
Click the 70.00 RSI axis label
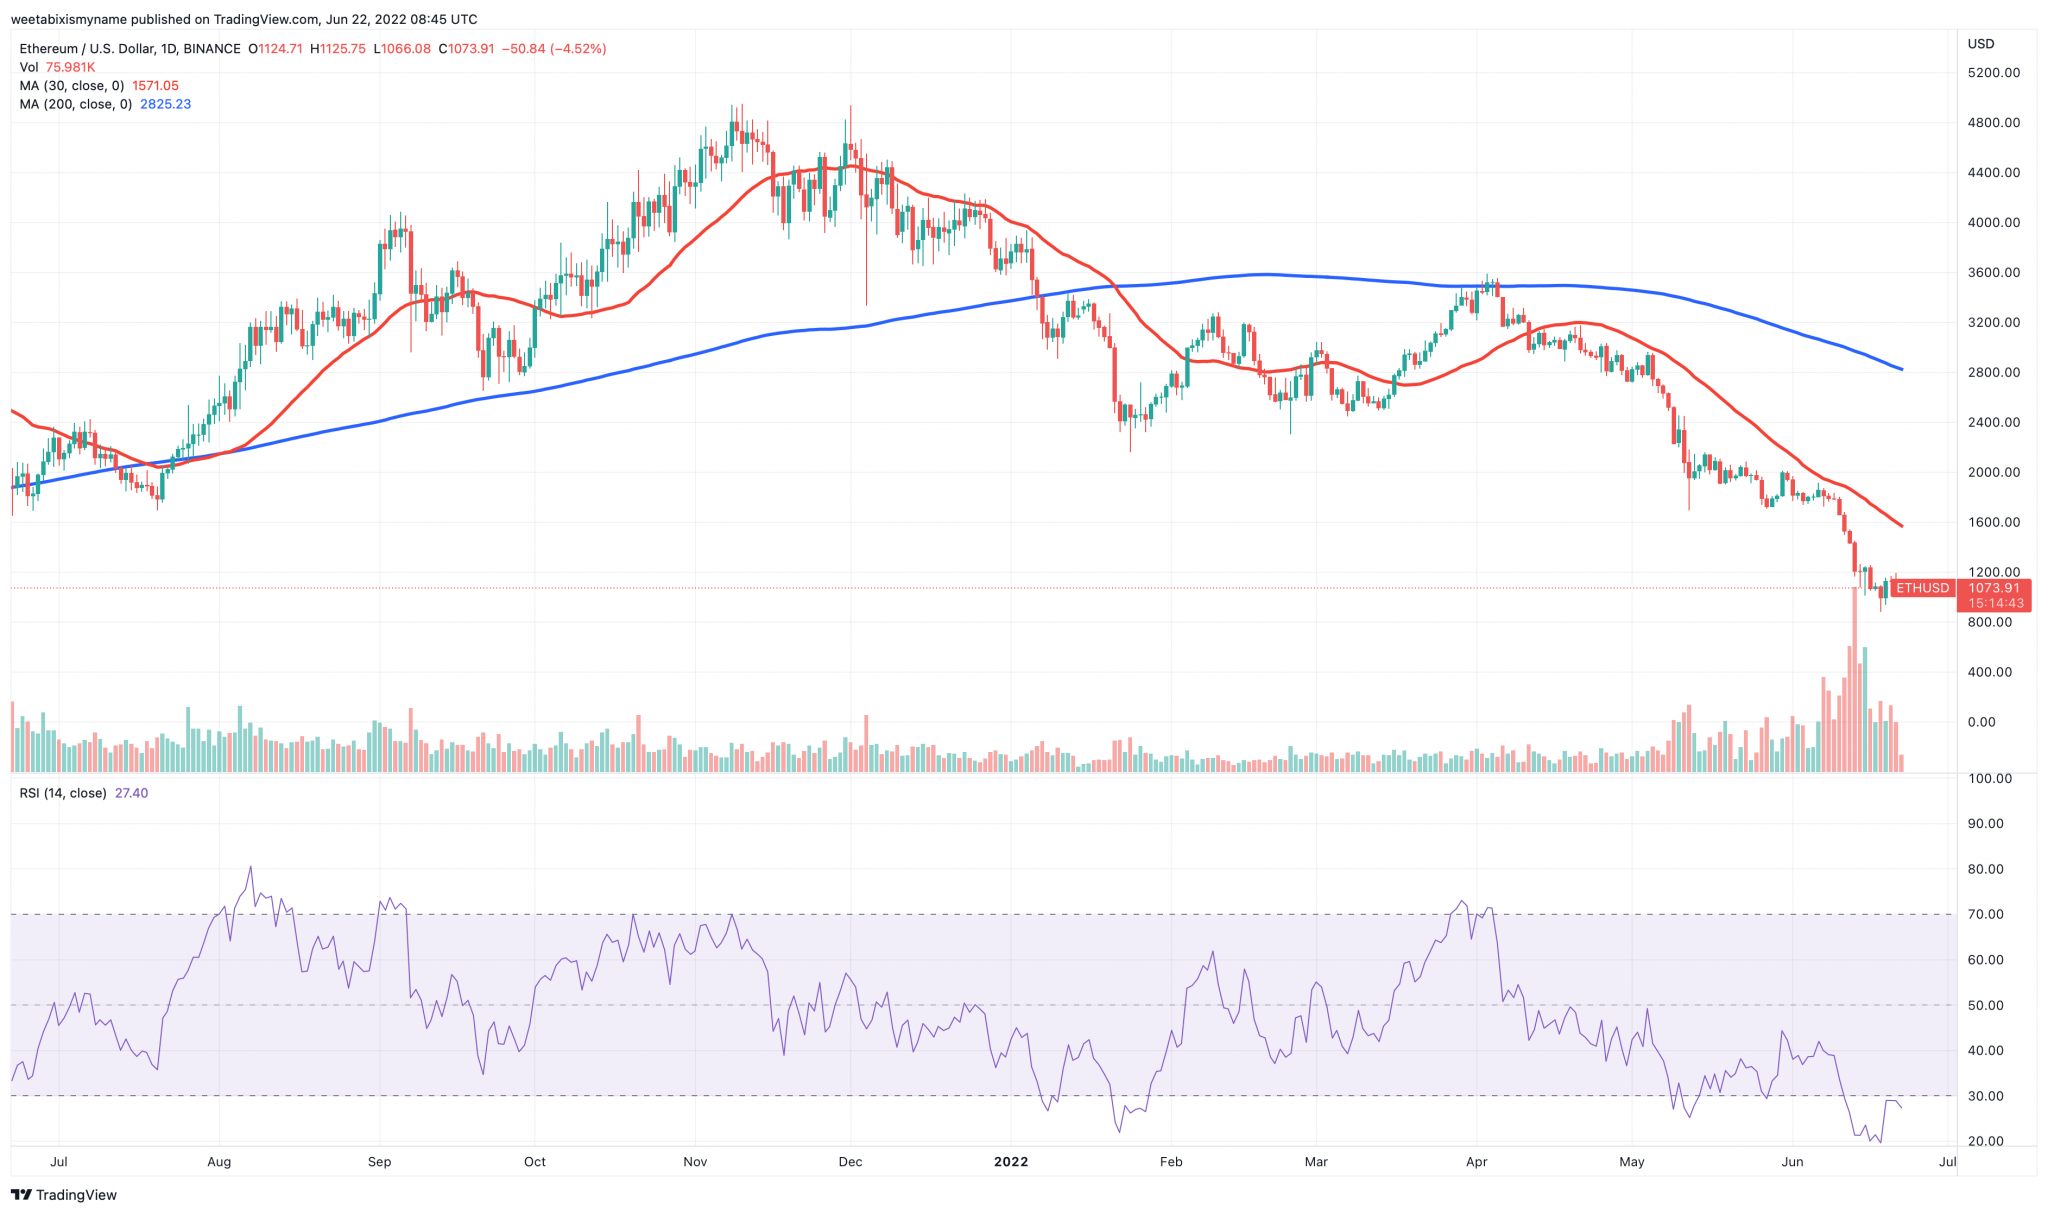click(1985, 914)
